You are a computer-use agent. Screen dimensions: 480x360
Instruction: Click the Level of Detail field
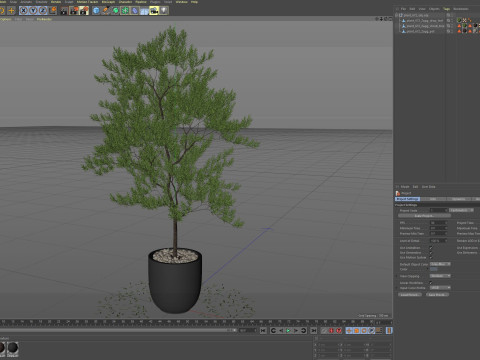point(438,241)
